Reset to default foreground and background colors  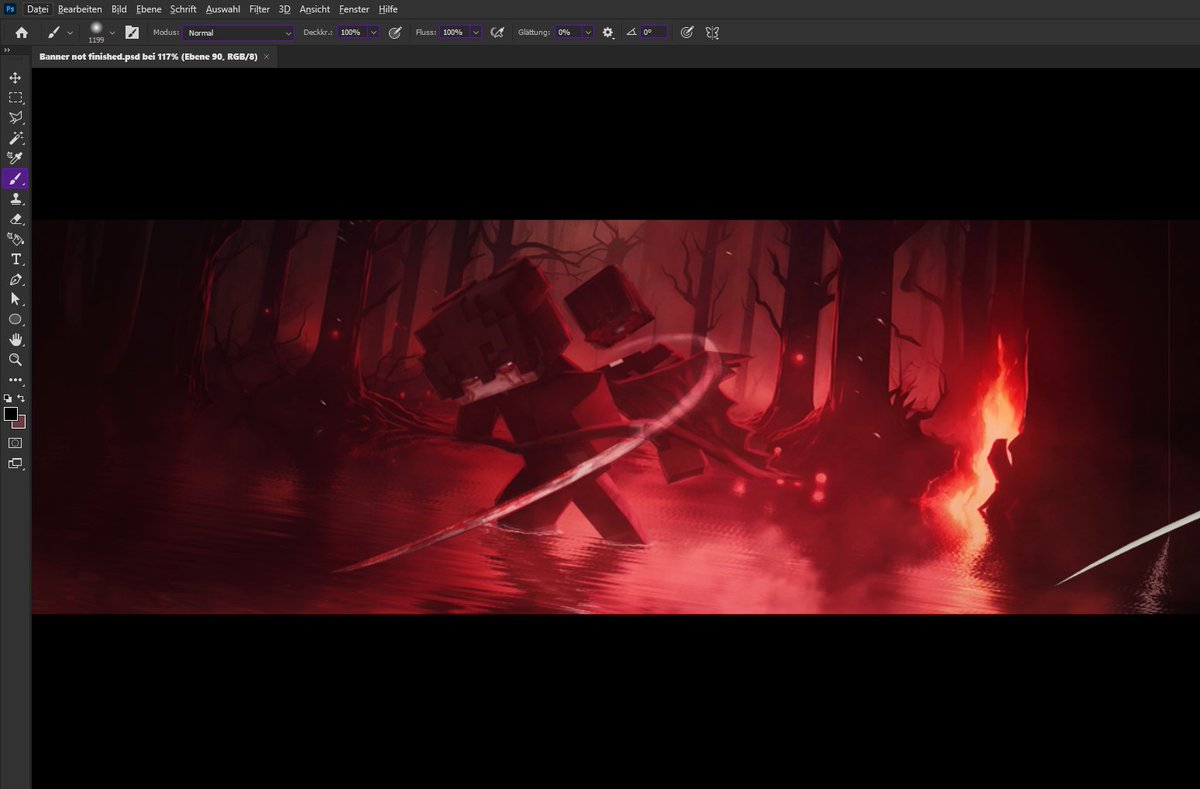[x=8, y=398]
